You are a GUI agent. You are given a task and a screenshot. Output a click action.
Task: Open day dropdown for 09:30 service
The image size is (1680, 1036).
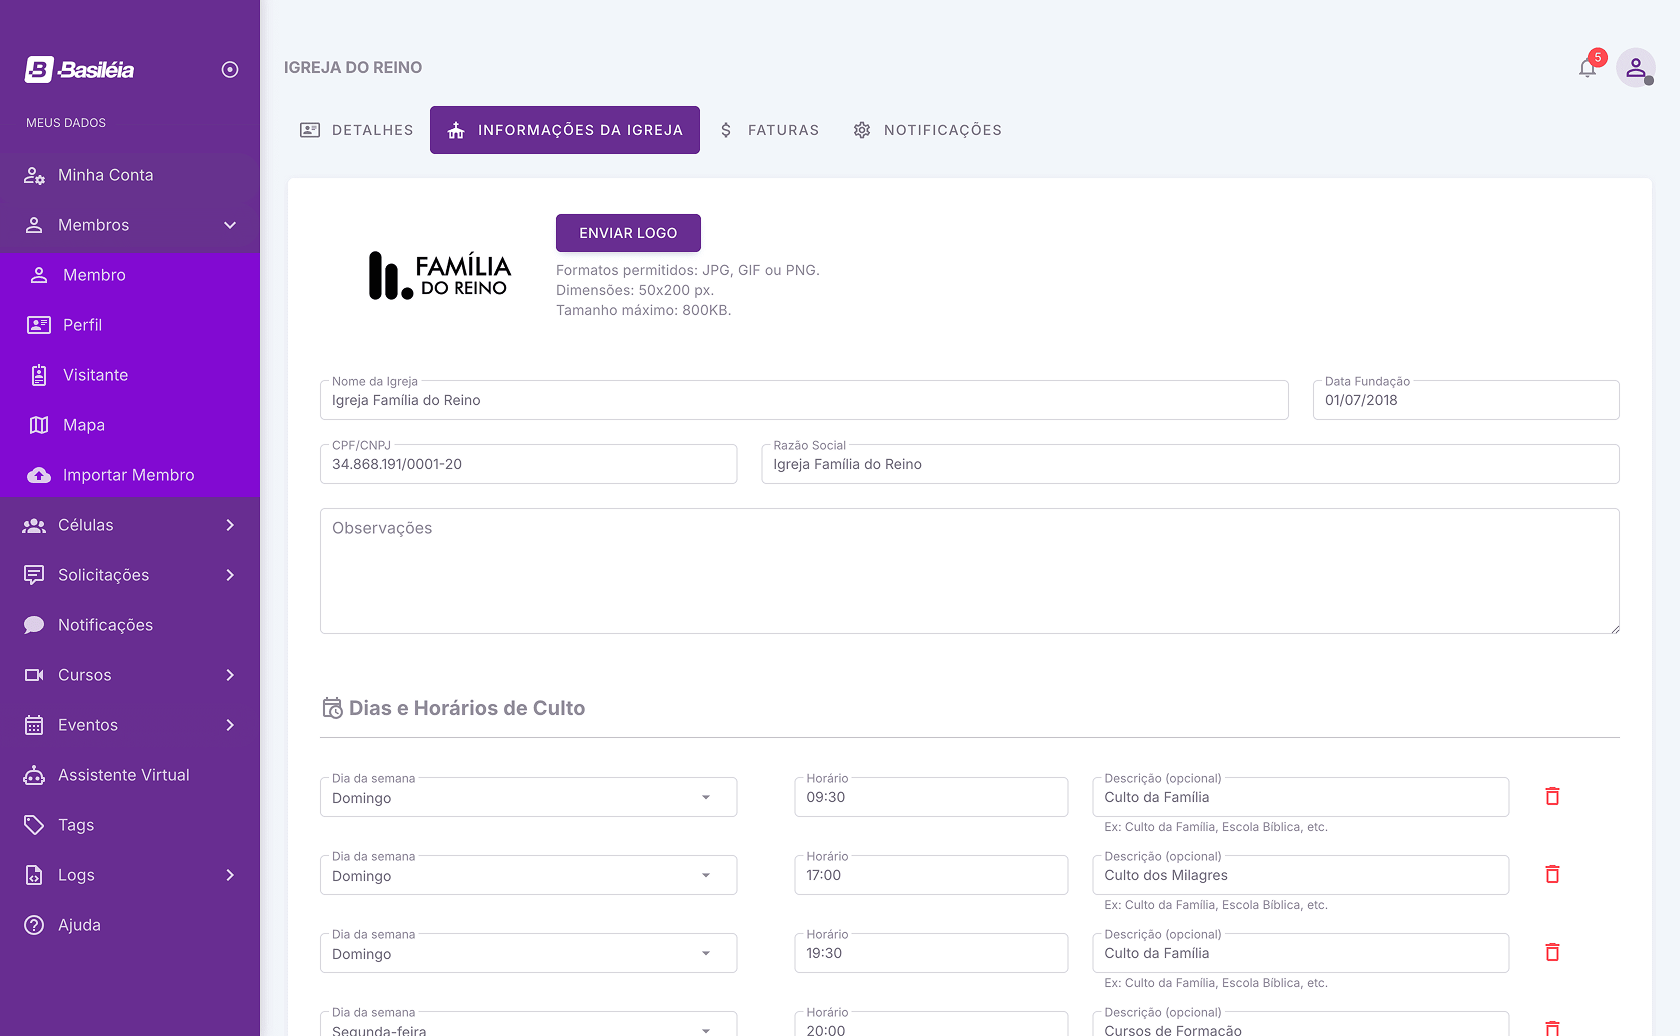pos(528,798)
